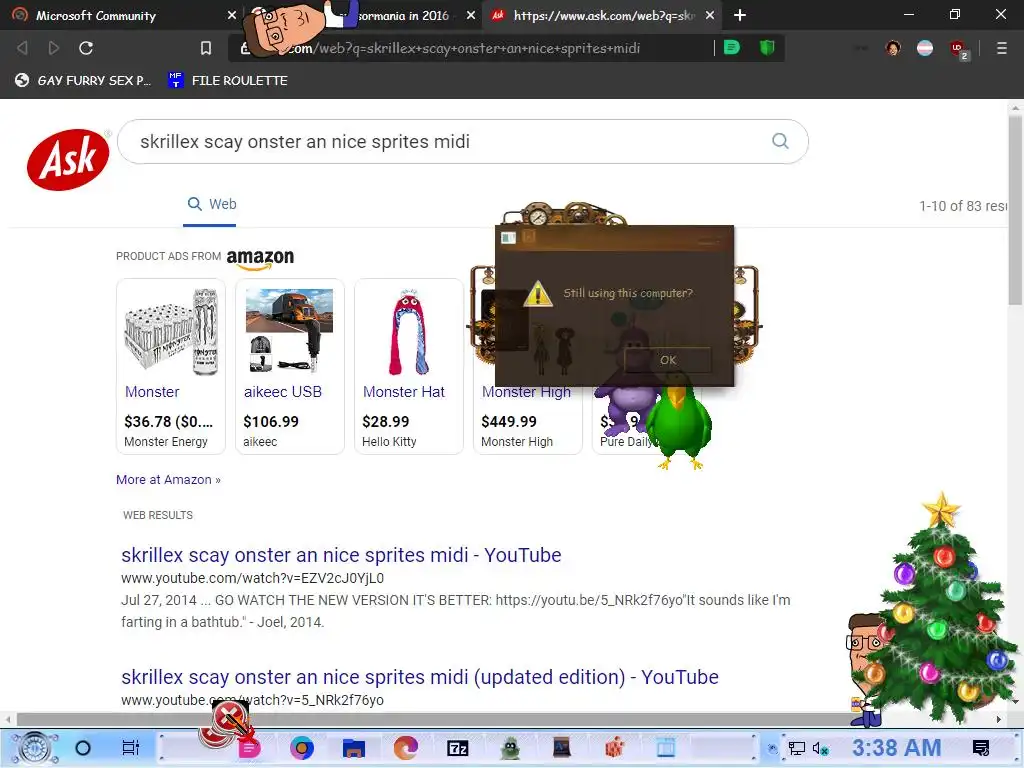This screenshot has height=768, width=1024.
Task: Click the red Ask logo
Action: 68,159
